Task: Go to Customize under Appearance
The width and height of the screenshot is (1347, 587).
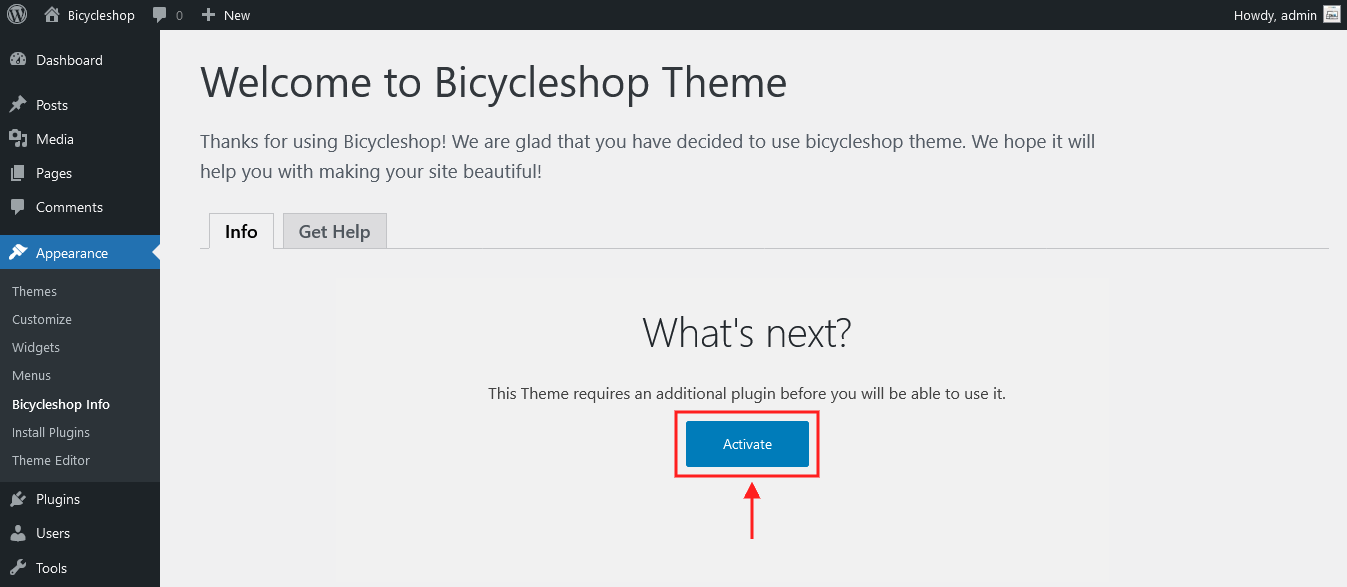Action: [x=42, y=319]
